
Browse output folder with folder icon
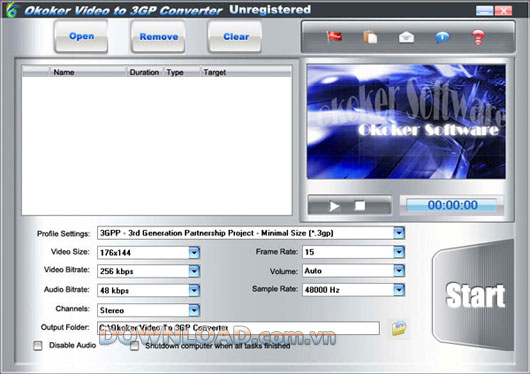click(399, 328)
